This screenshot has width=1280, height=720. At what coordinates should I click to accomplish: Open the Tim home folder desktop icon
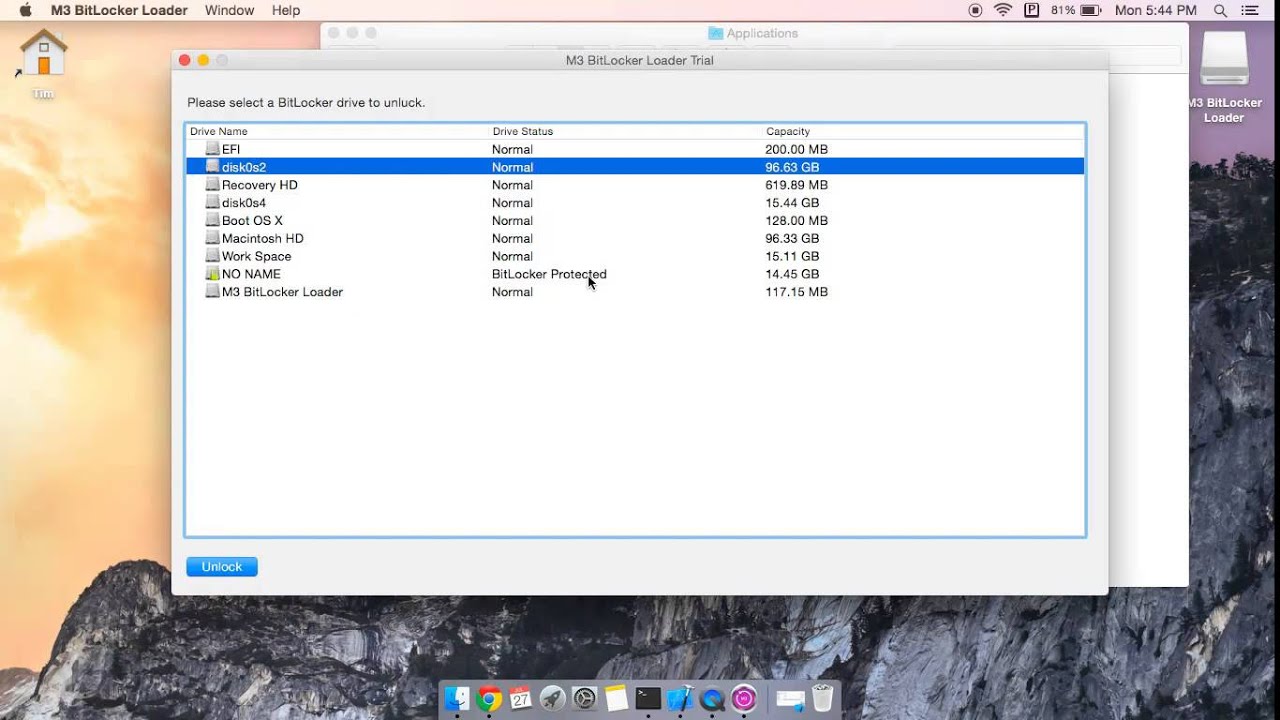(x=43, y=53)
